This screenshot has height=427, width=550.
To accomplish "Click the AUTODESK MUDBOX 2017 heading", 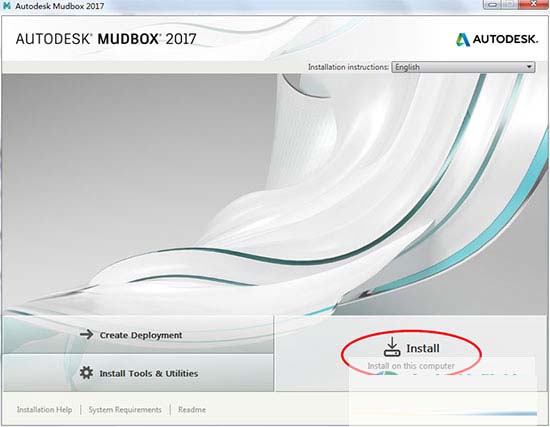I will 106,39.
